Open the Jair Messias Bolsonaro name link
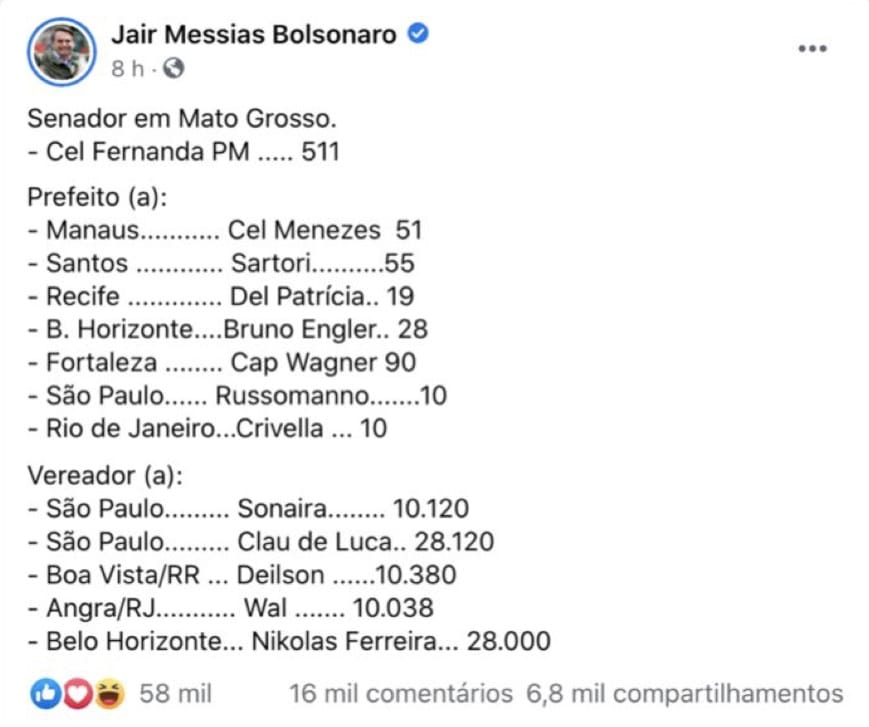The width and height of the screenshot is (869, 727). click(x=254, y=34)
